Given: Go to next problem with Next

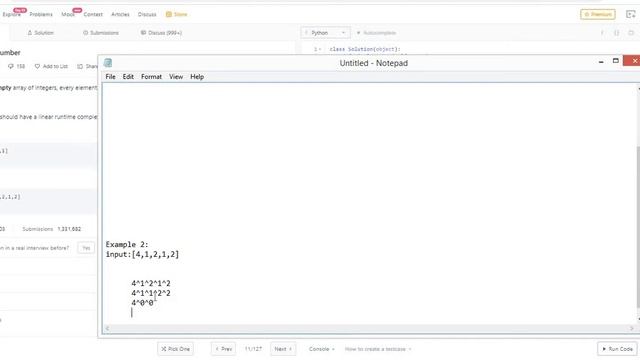Looking at the screenshot, I should click(x=283, y=349).
